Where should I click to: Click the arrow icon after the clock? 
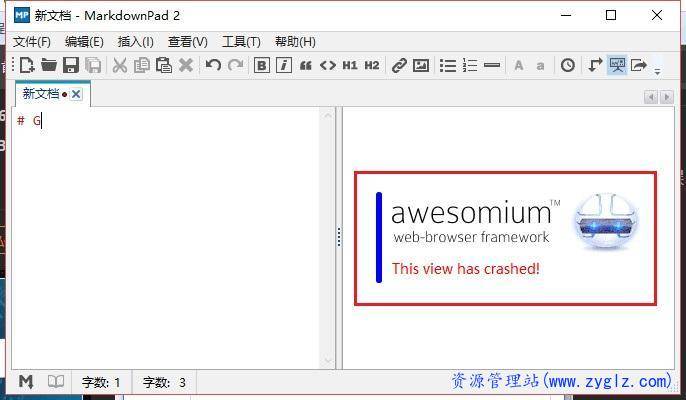point(595,66)
